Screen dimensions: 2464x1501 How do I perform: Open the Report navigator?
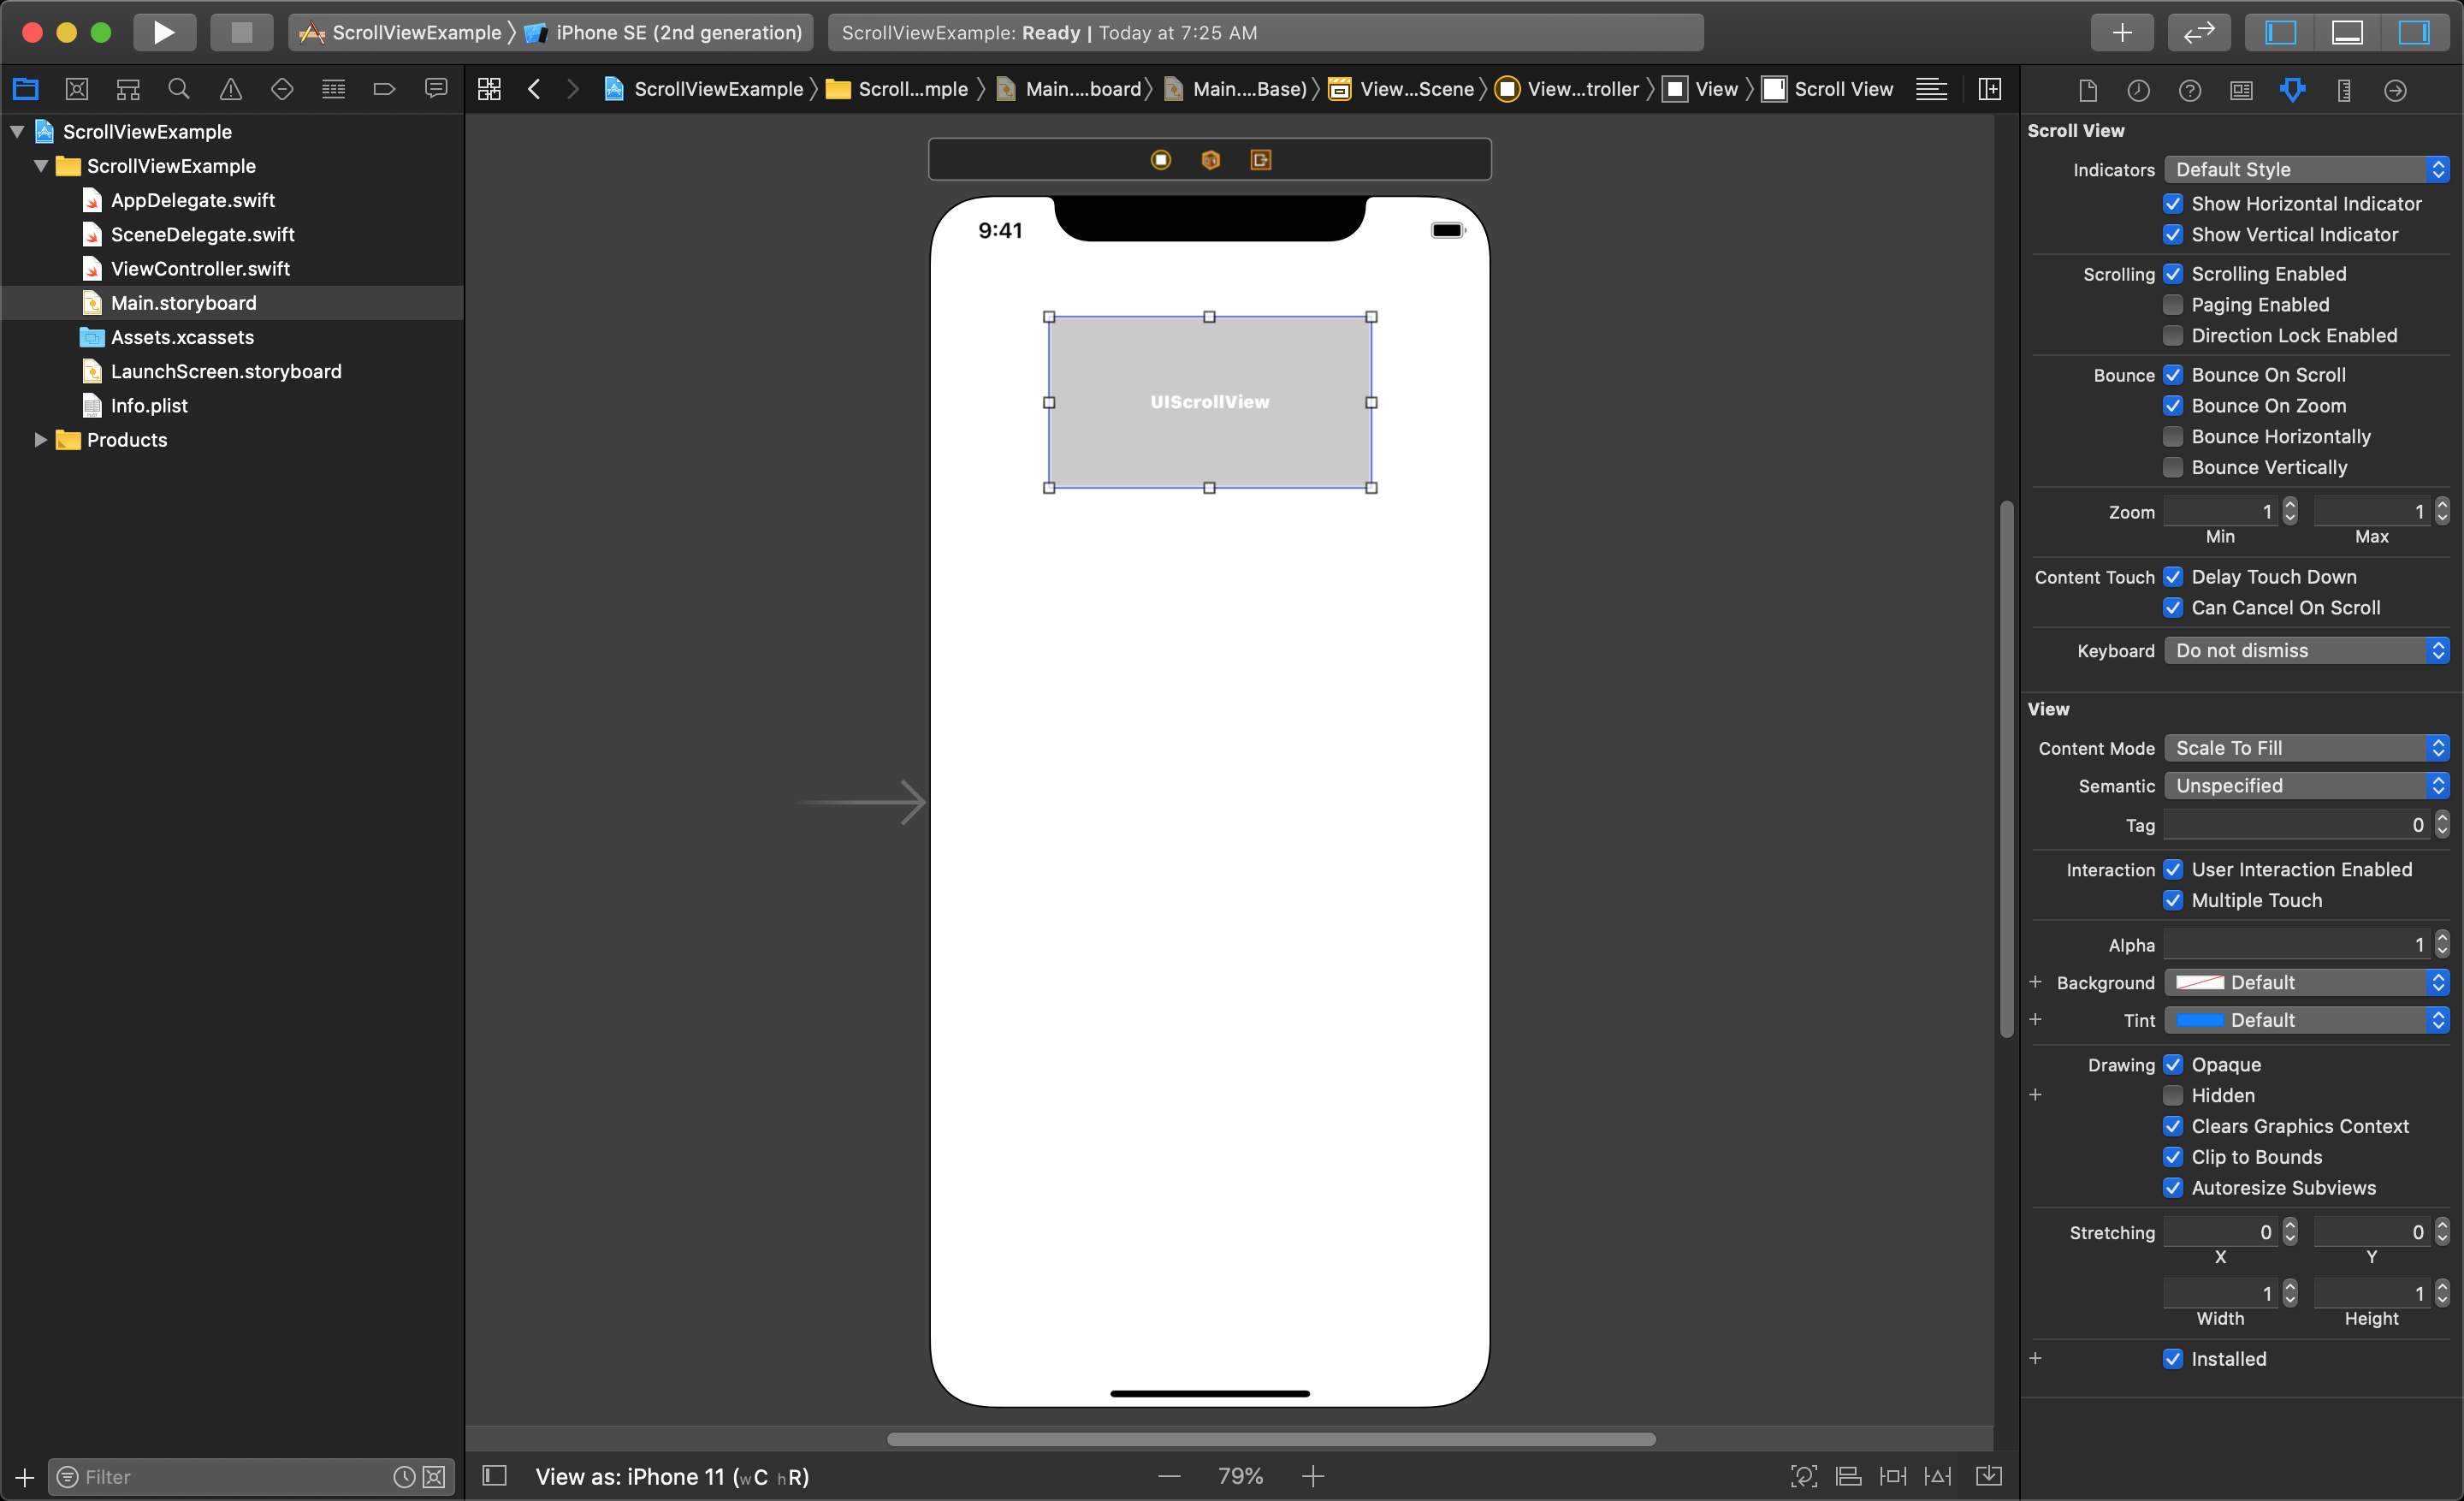click(436, 89)
